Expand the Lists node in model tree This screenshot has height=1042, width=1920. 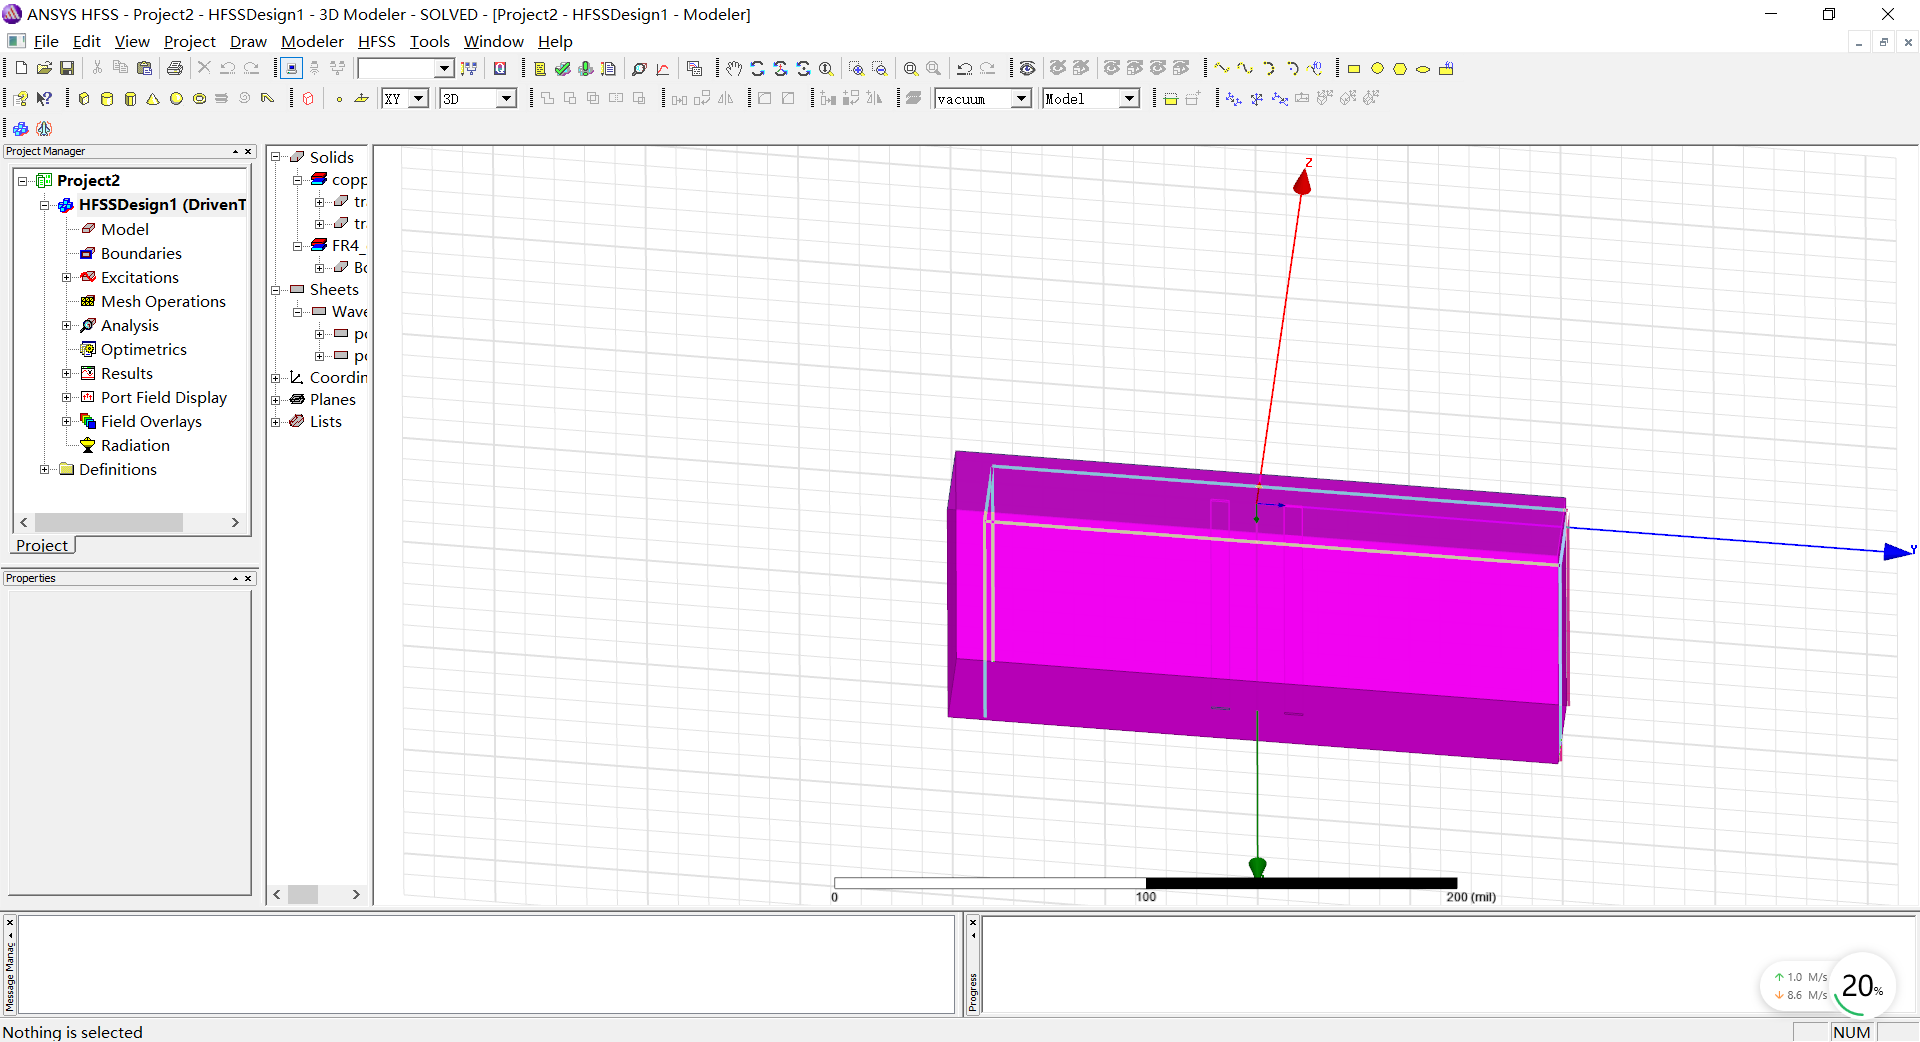(276, 421)
